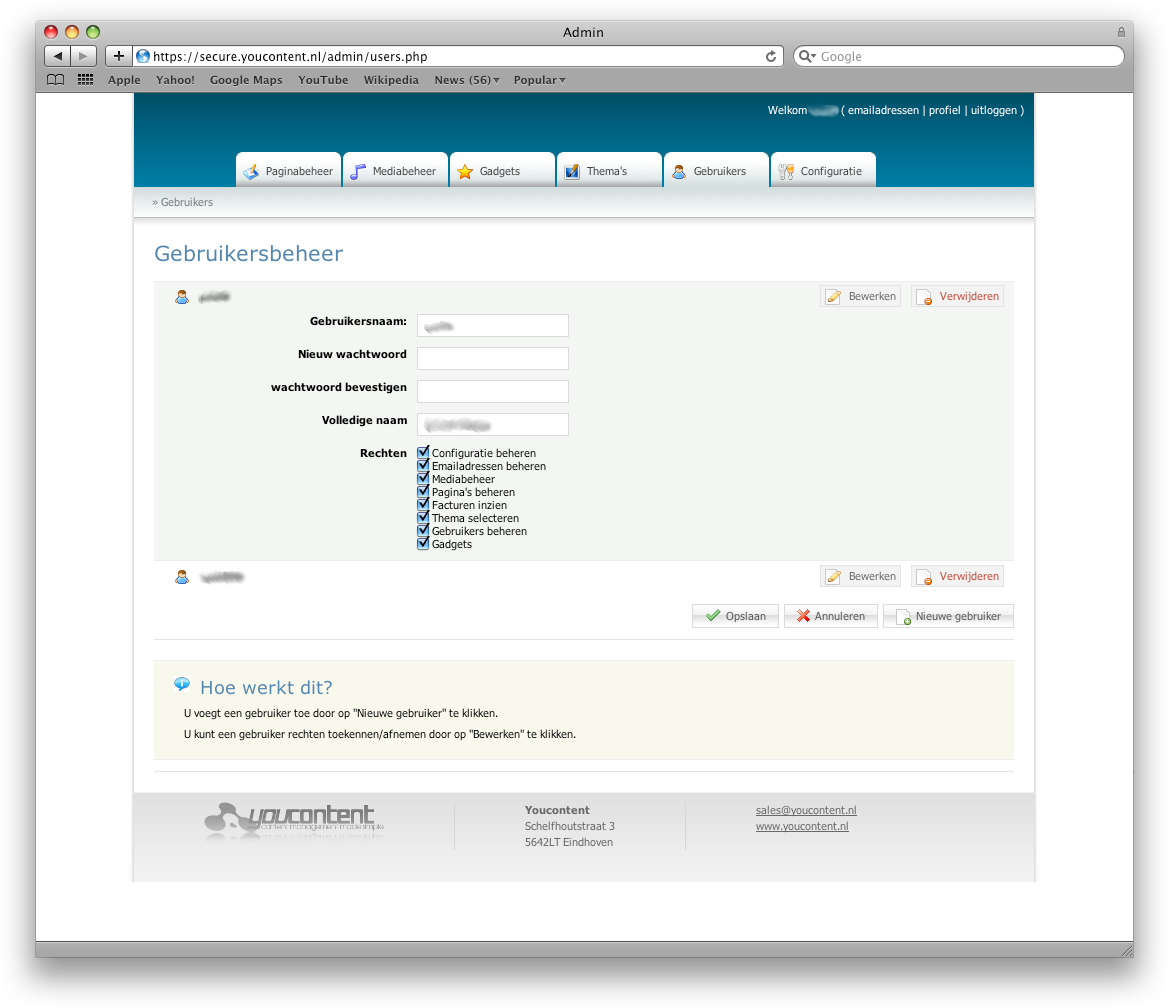1169x1008 pixels.
Task: Click the reload page icon in address bar
Action: pos(771,57)
